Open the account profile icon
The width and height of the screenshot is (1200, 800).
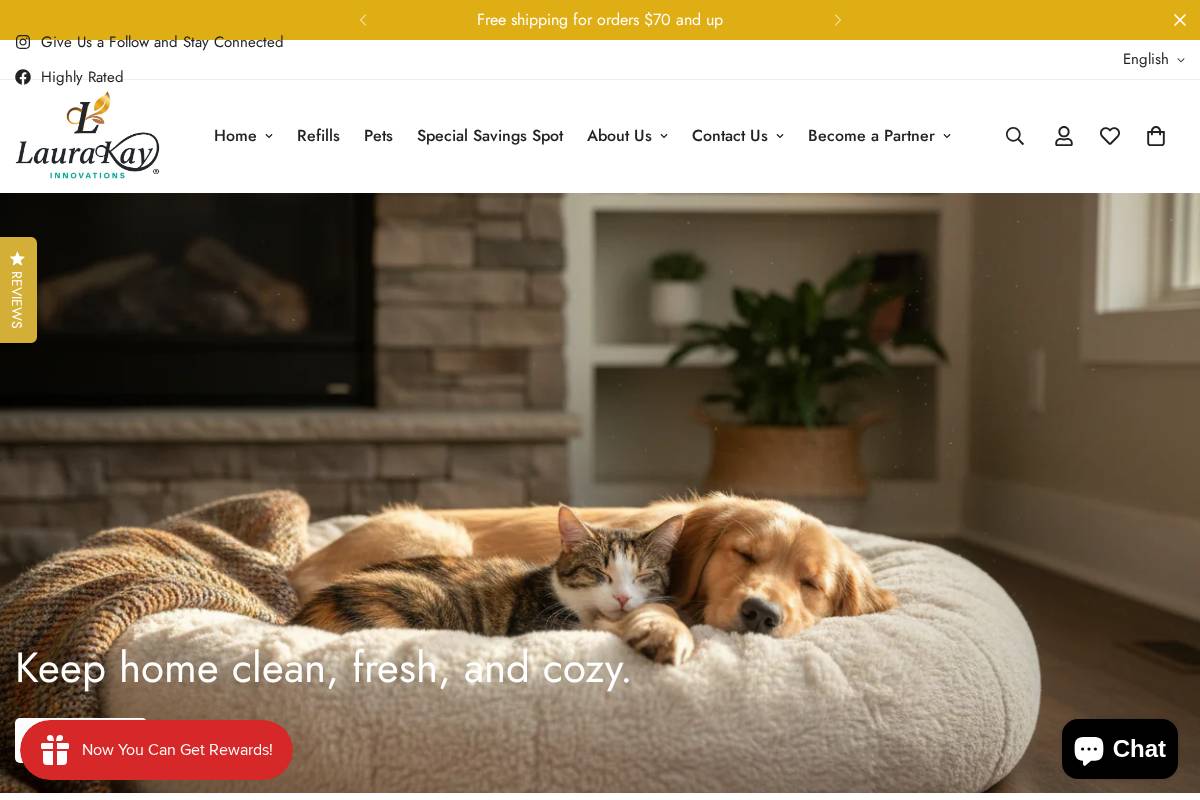1064,136
